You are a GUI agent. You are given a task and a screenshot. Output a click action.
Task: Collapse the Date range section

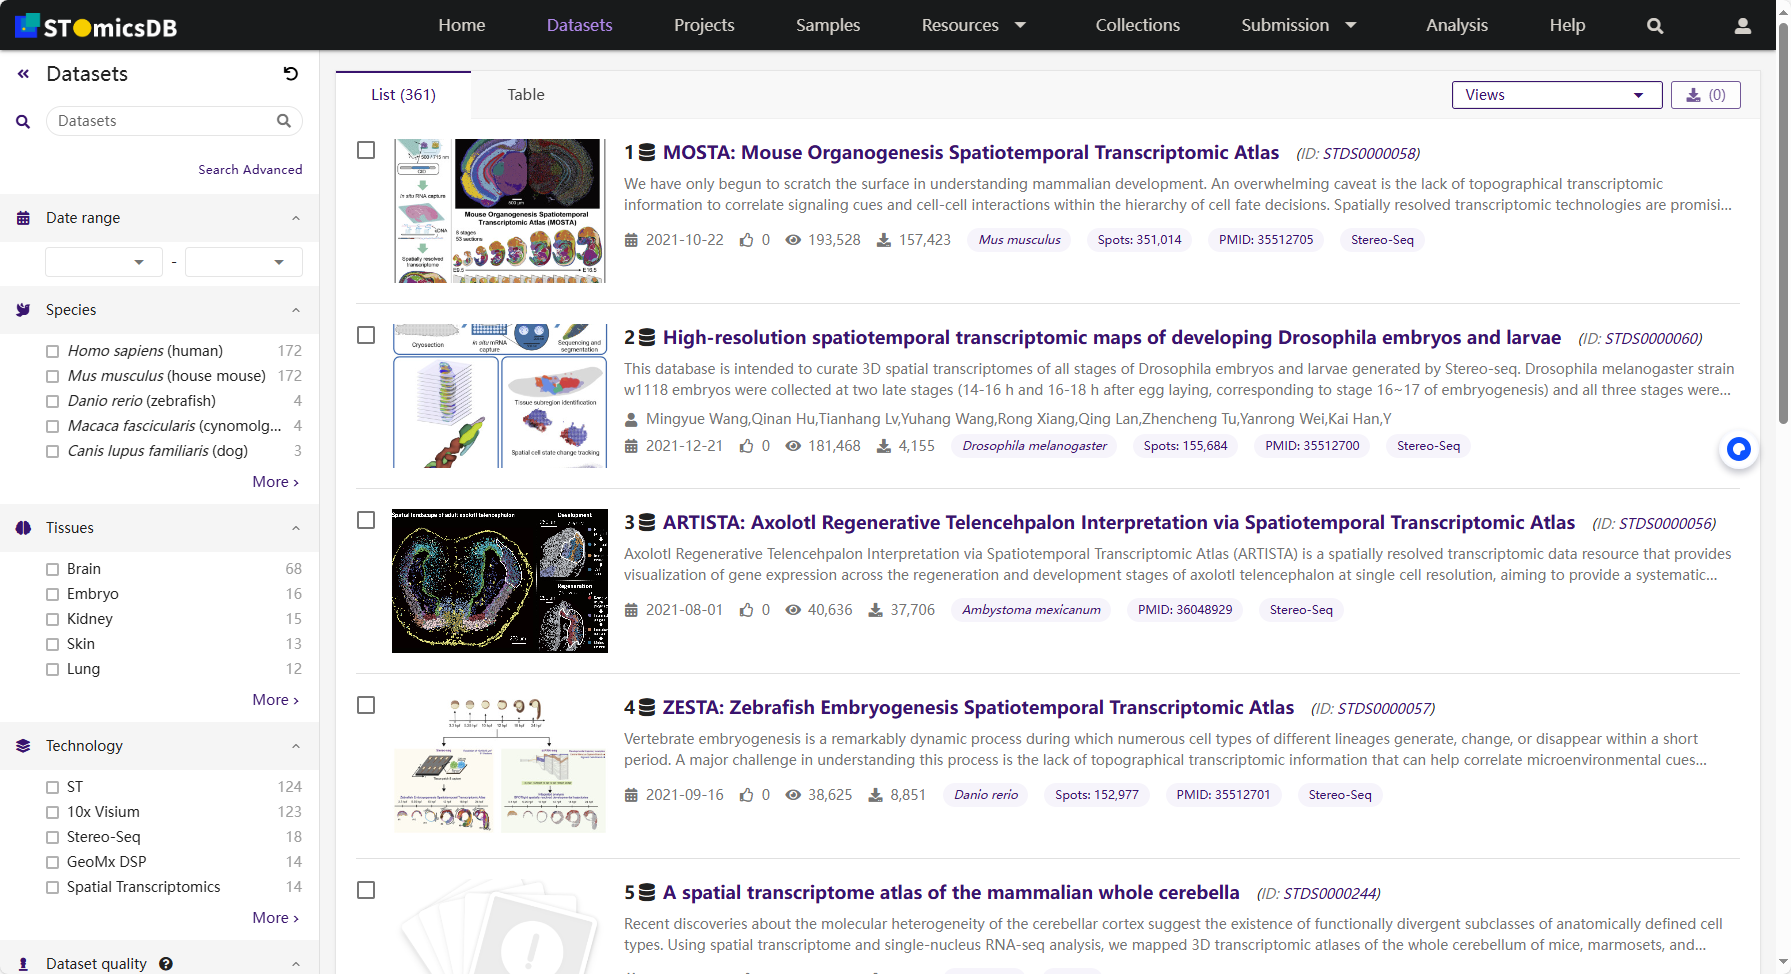[x=296, y=218]
